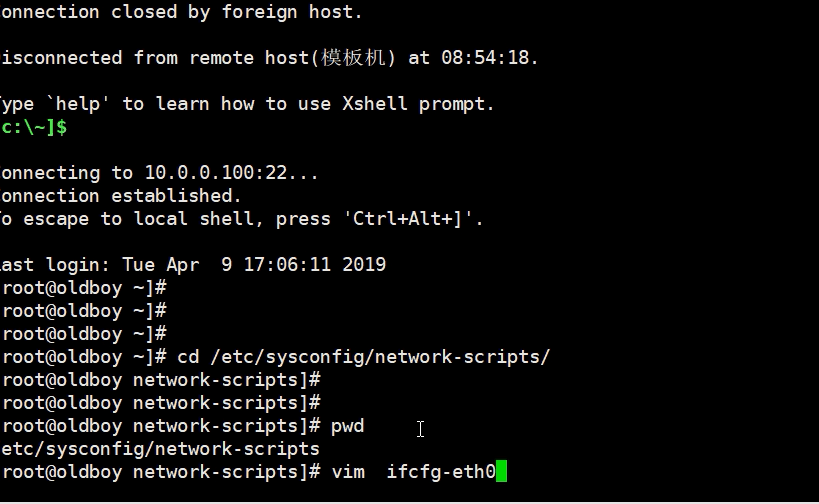Click the Last login line

pos(193,265)
